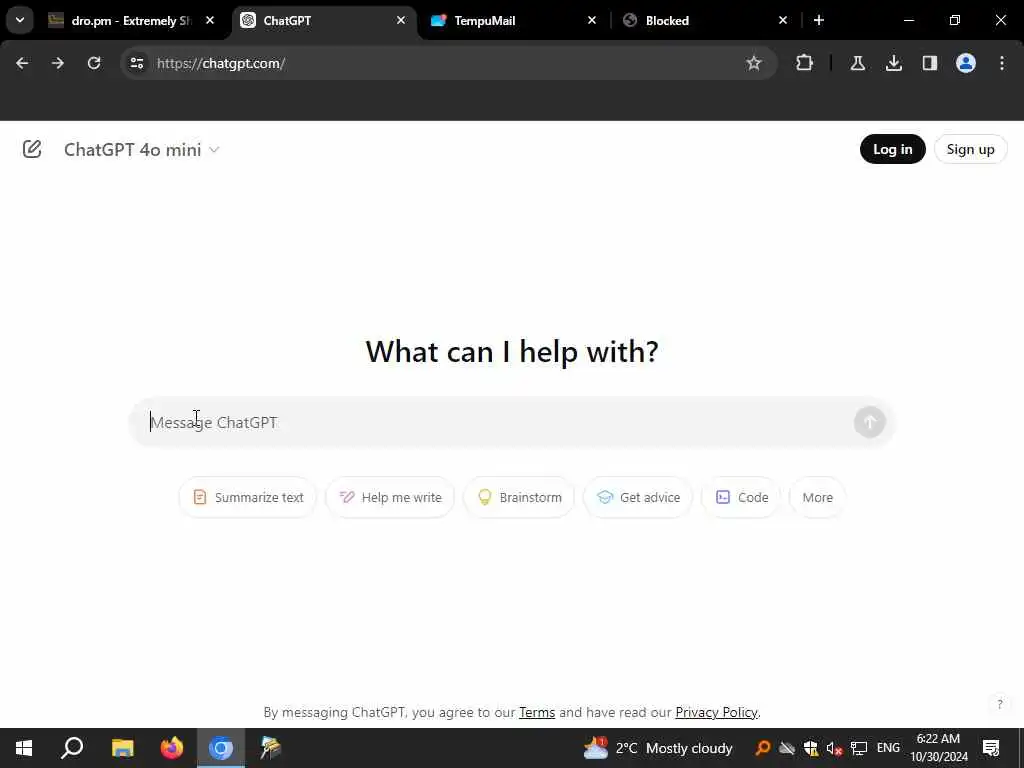Screen dimensions: 1024x768
Task: Go forward in browser history
Action: tap(58, 63)
